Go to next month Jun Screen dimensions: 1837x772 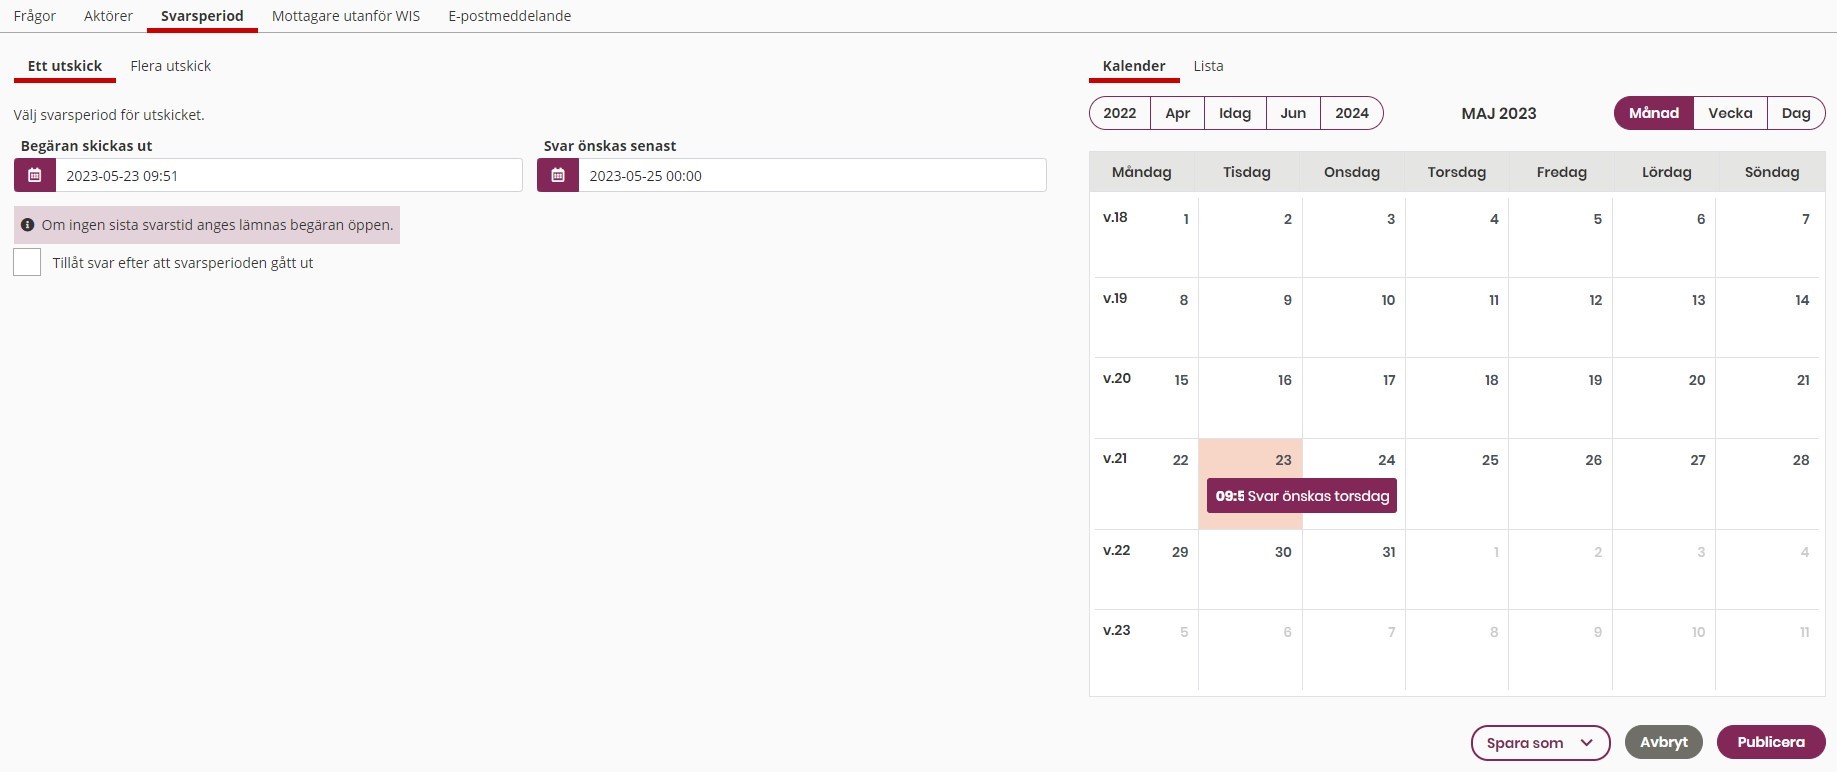tap(1293, 113)
